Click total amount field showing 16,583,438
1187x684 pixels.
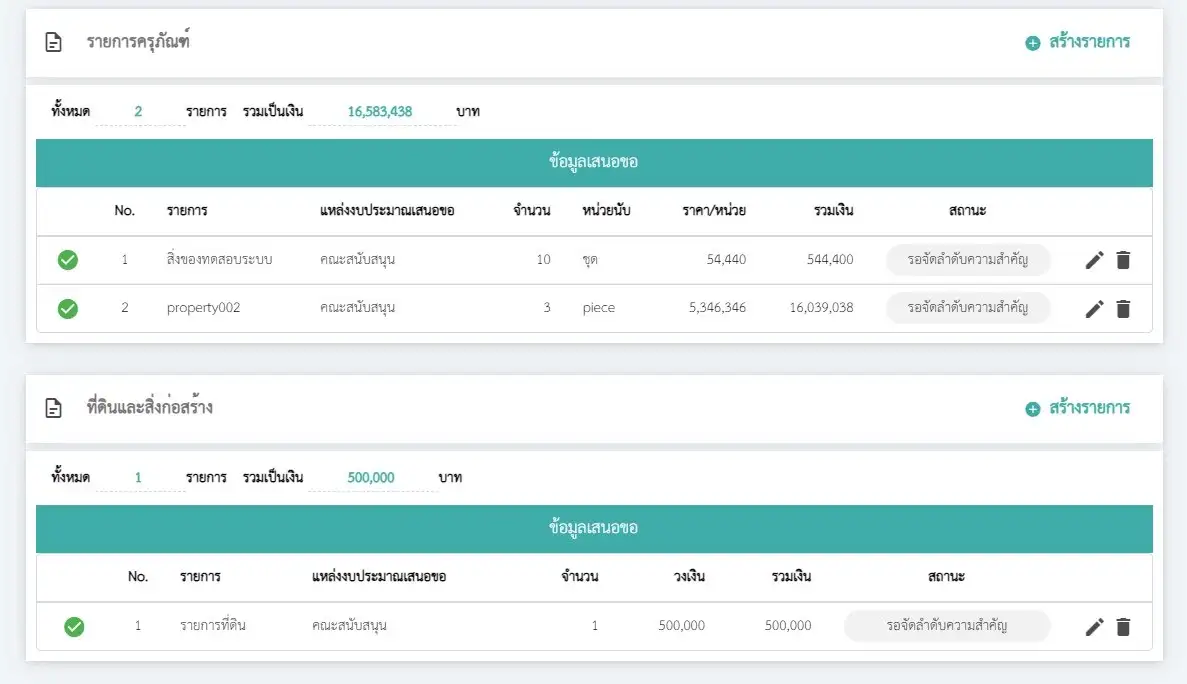[x=380, y=111]
